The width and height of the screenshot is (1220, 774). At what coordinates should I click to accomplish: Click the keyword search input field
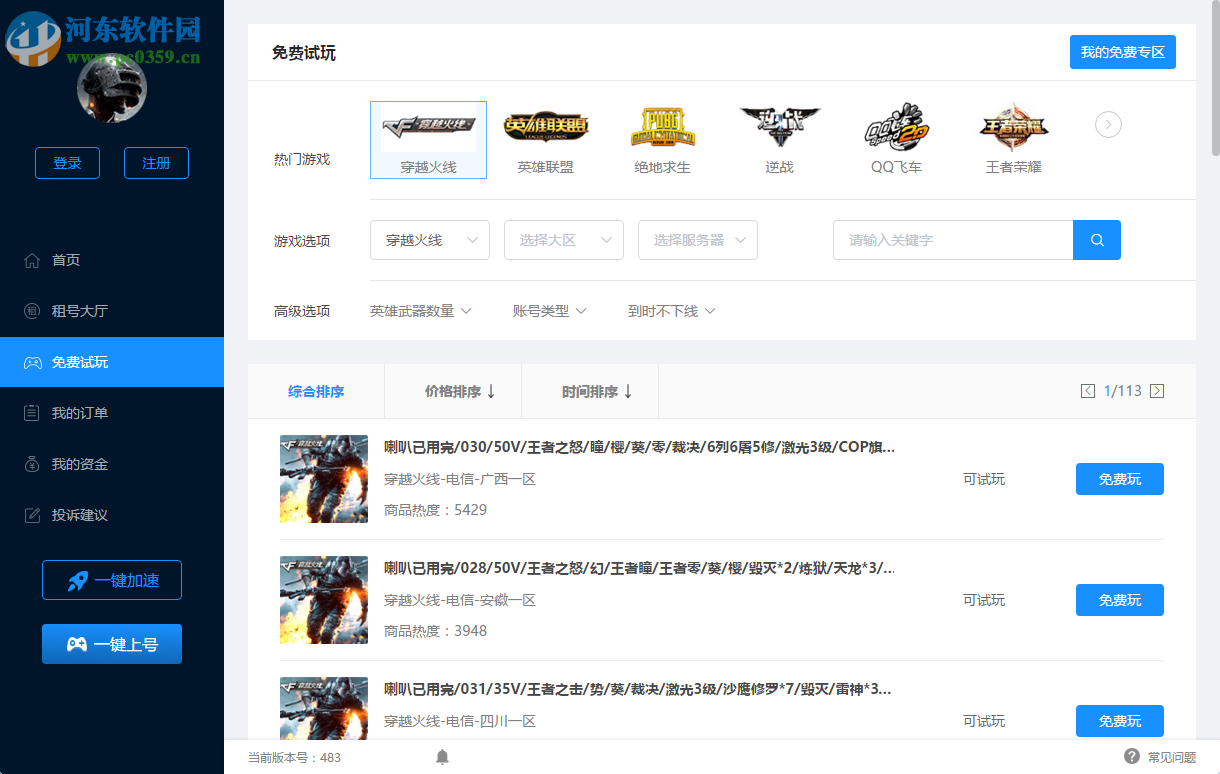[950, 240]
